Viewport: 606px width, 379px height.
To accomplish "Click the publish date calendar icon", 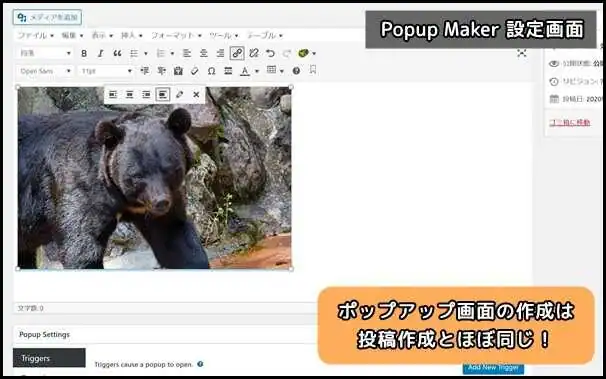I will [553, 99].
